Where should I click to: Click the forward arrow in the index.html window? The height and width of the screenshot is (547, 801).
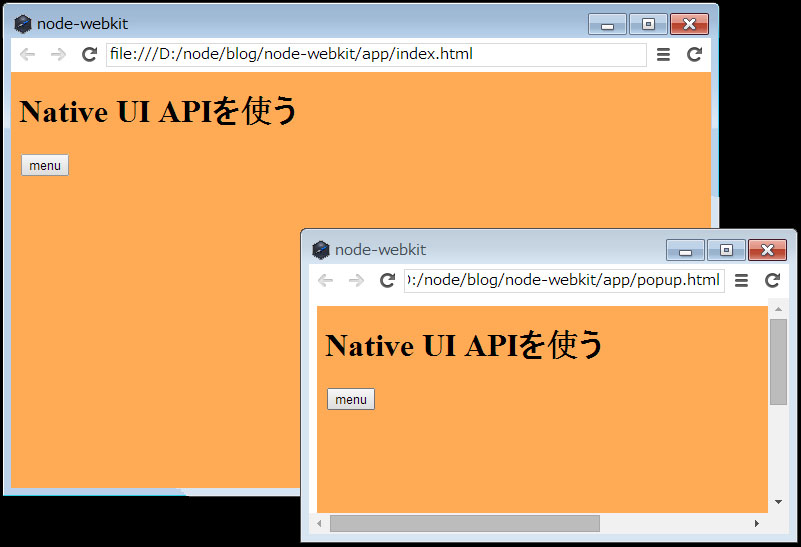pyautogui.click(x=58, y=55)
